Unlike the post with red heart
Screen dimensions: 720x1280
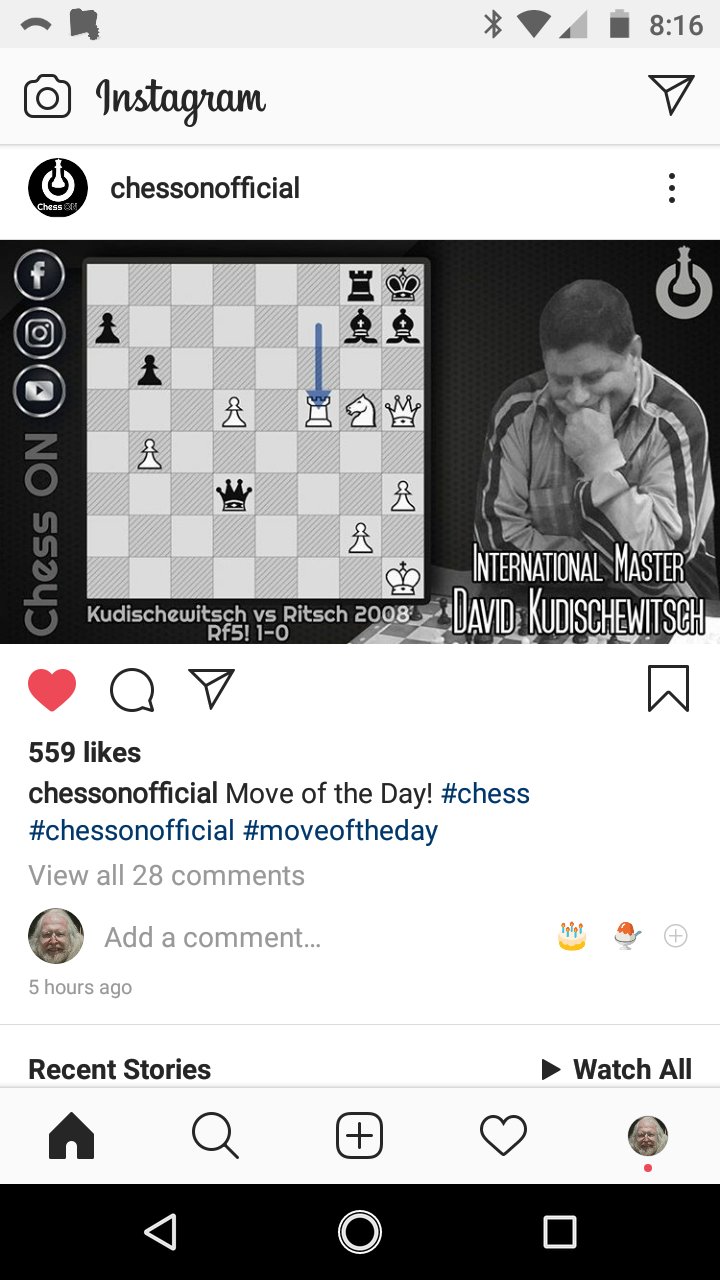point(52,689)
